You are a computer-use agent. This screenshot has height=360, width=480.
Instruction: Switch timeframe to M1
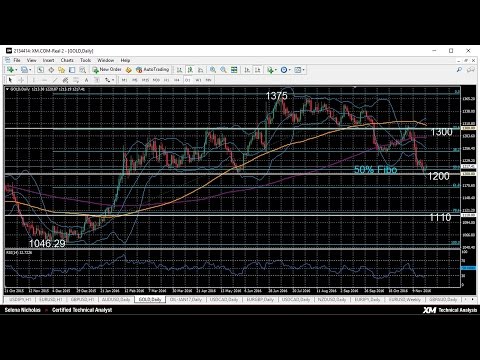(124, 80)
